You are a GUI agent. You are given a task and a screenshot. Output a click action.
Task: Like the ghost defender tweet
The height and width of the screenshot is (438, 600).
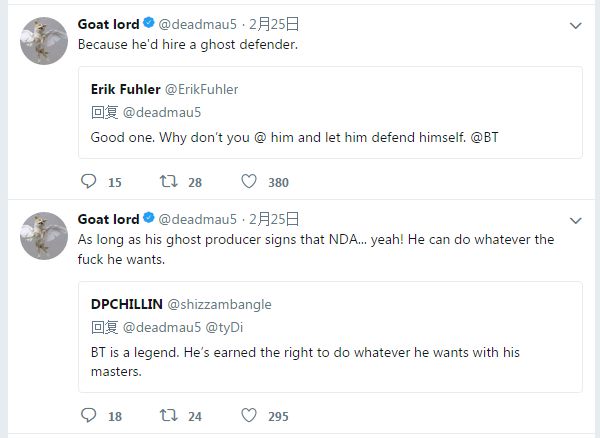point(249,182)
